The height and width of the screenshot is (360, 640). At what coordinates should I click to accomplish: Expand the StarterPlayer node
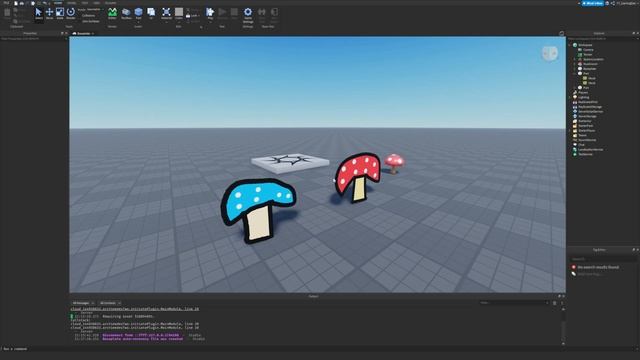tap(570, 130)
